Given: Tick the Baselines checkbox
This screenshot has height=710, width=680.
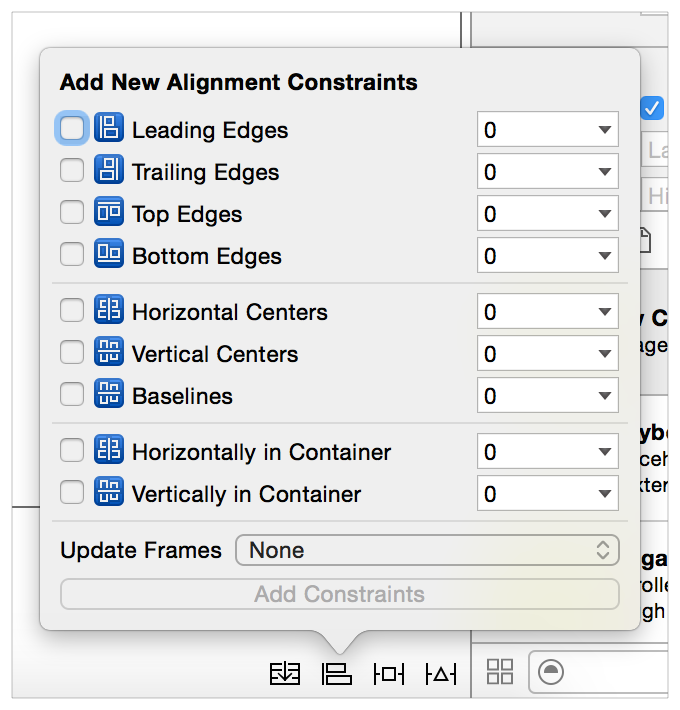Looking at the screenshot, I should coord(72,394).
